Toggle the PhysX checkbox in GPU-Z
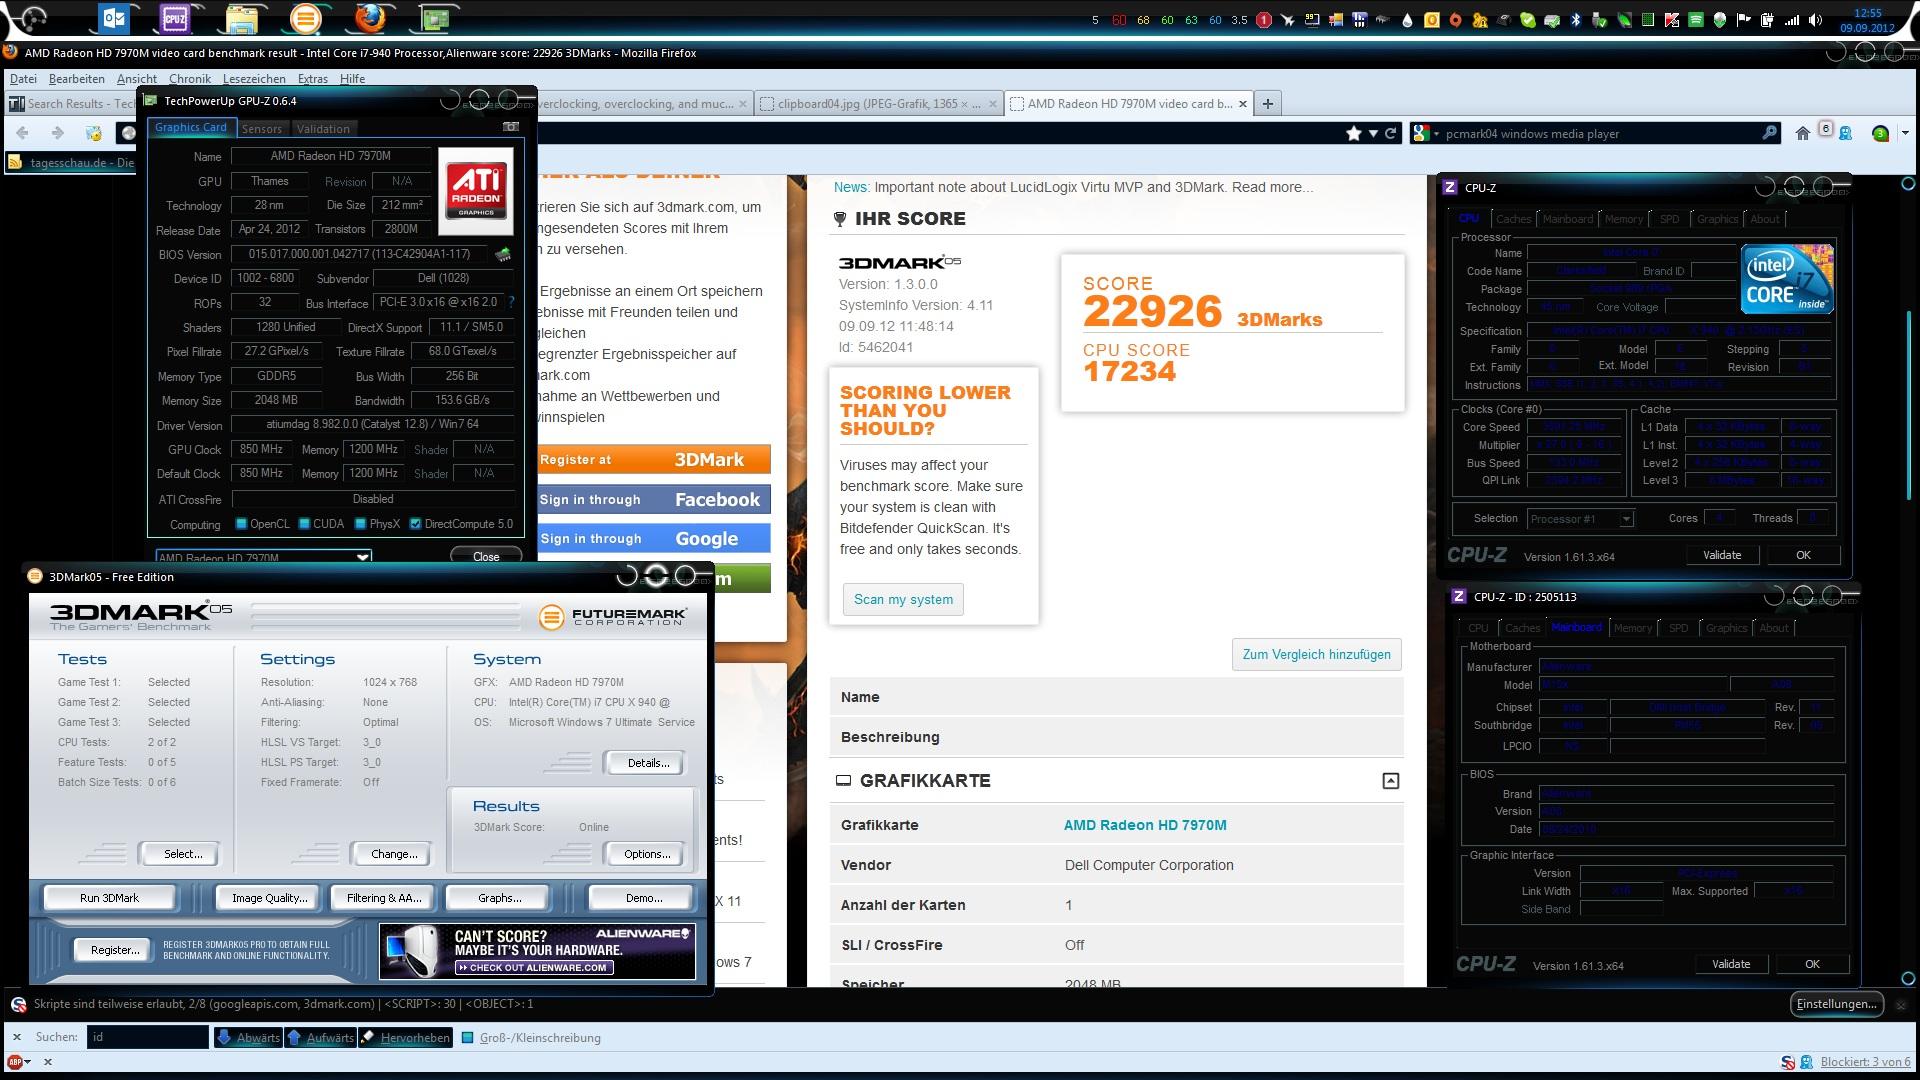The width and height of the screenshot is (1920, 1080). [x=360, y=524]
